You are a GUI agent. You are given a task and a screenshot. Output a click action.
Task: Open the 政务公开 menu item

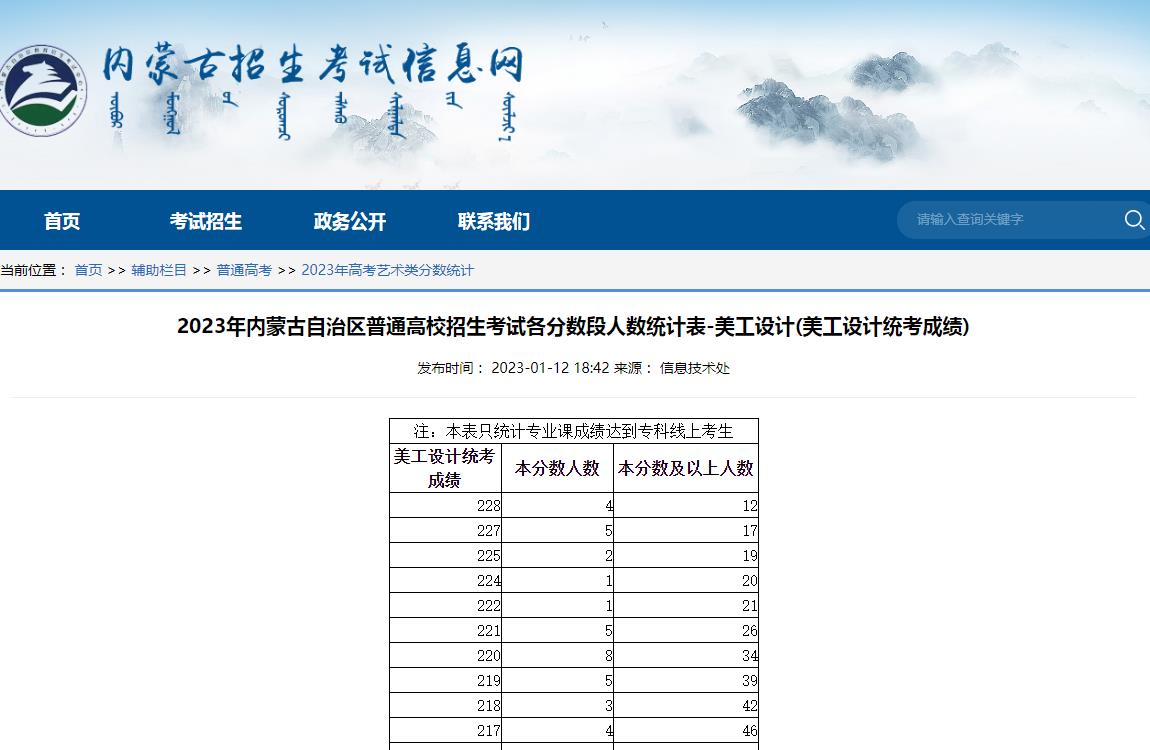pyautogui.click(x=350, y=221)
